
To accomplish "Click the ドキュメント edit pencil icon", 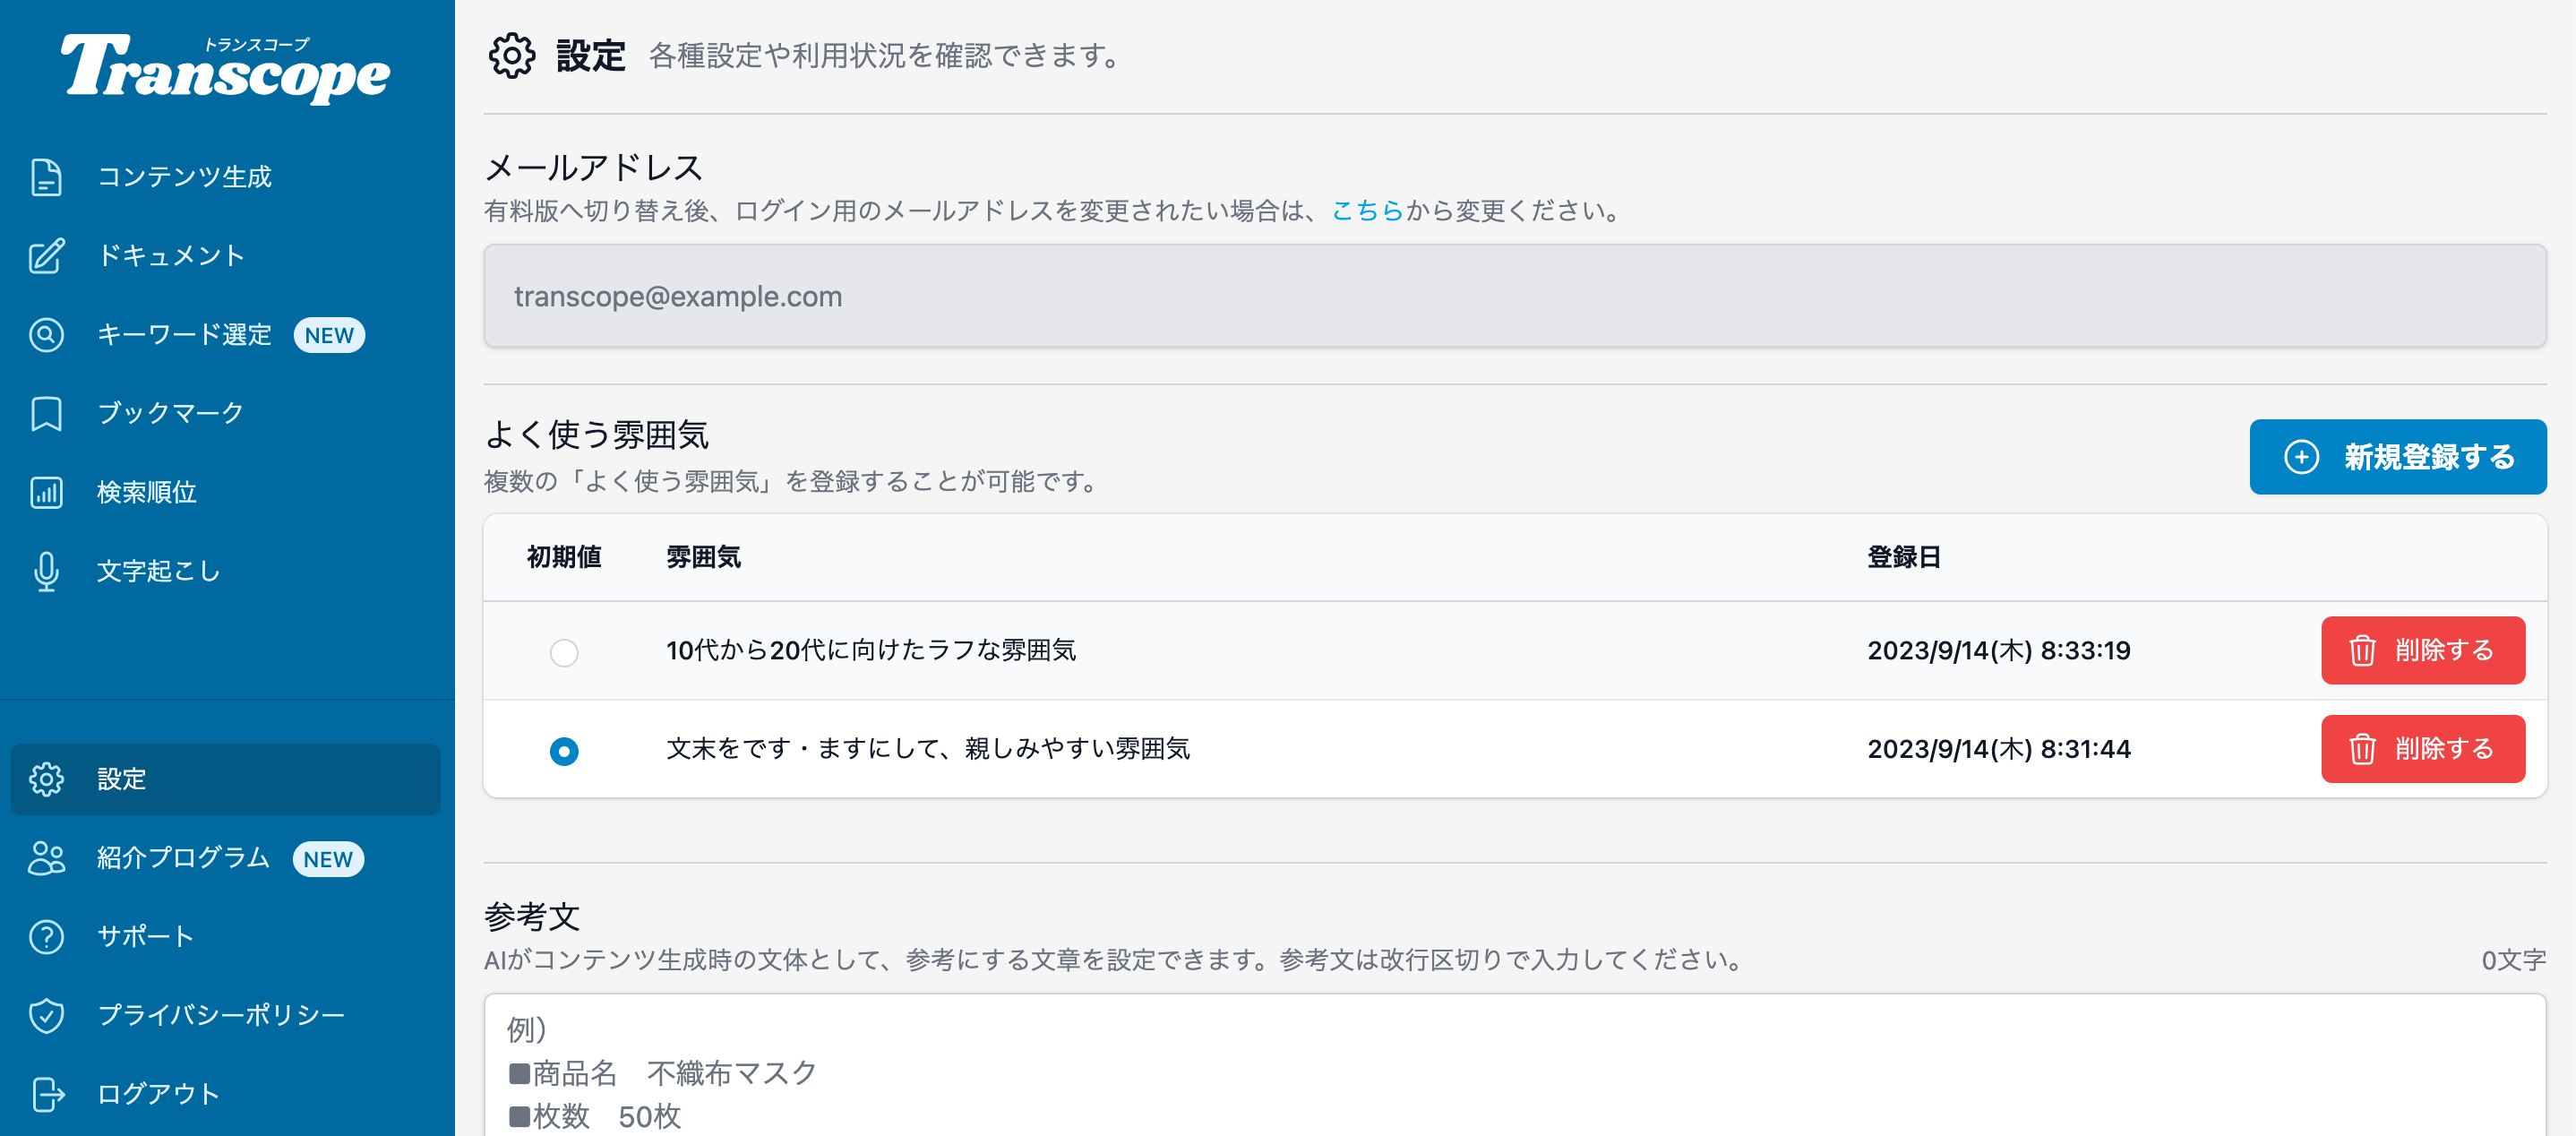I will (x=46, y=256).
